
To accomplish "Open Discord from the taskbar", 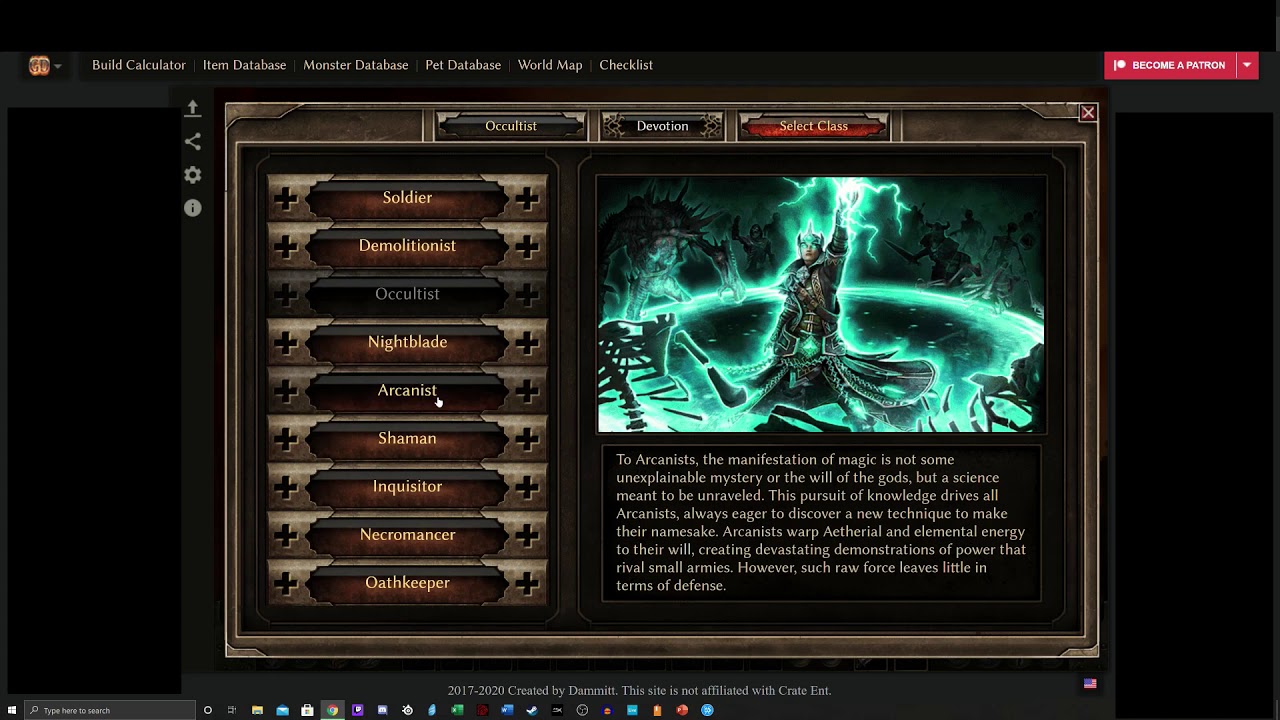I will click(x=382, y=710).
